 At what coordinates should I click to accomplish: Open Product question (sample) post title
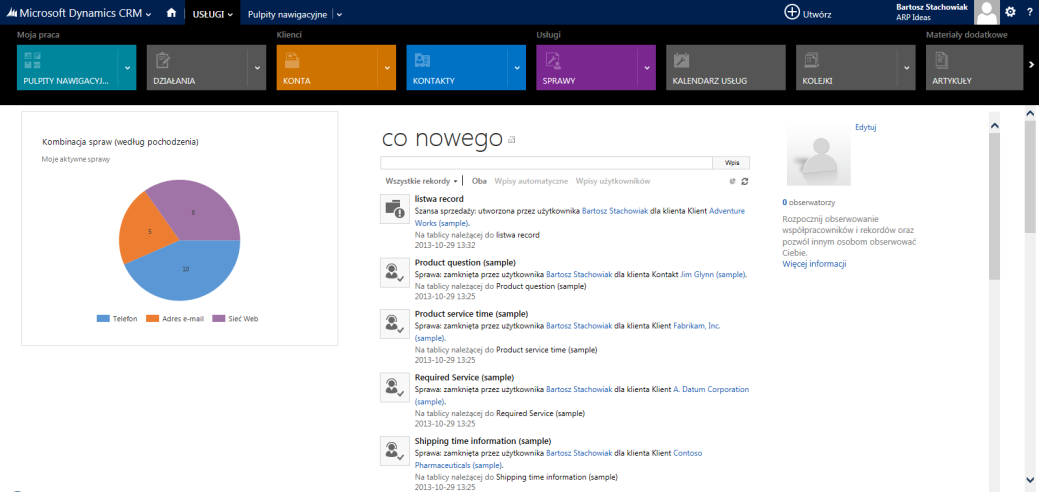click(x=465, y=263)
